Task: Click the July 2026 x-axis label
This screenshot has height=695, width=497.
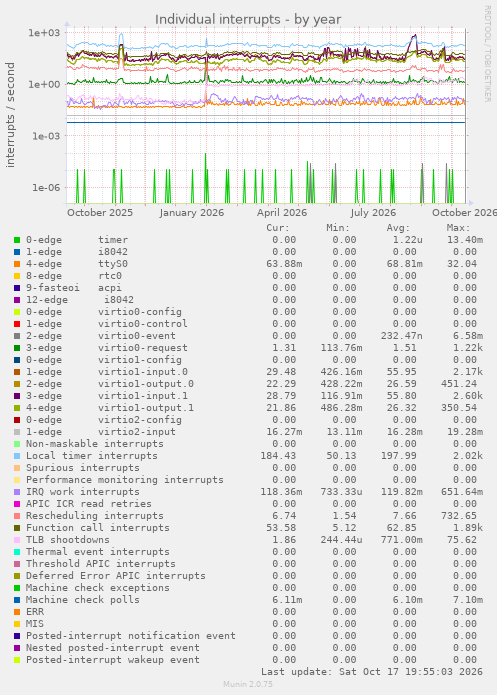Action: (373, 213)
